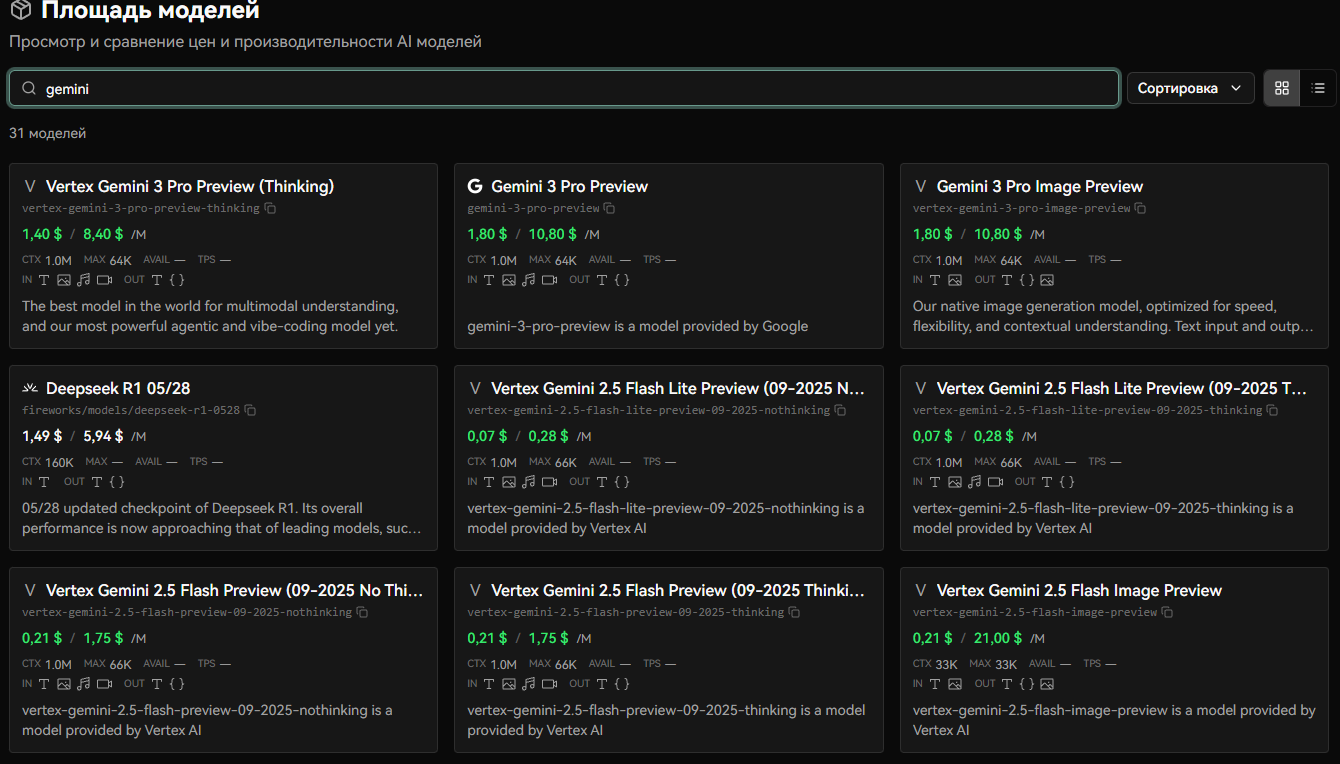The height and width of the screenshot is (764, 1340).
Task: Click the 'Площадь моделей' page heading
Action: [x=150, y=11]
